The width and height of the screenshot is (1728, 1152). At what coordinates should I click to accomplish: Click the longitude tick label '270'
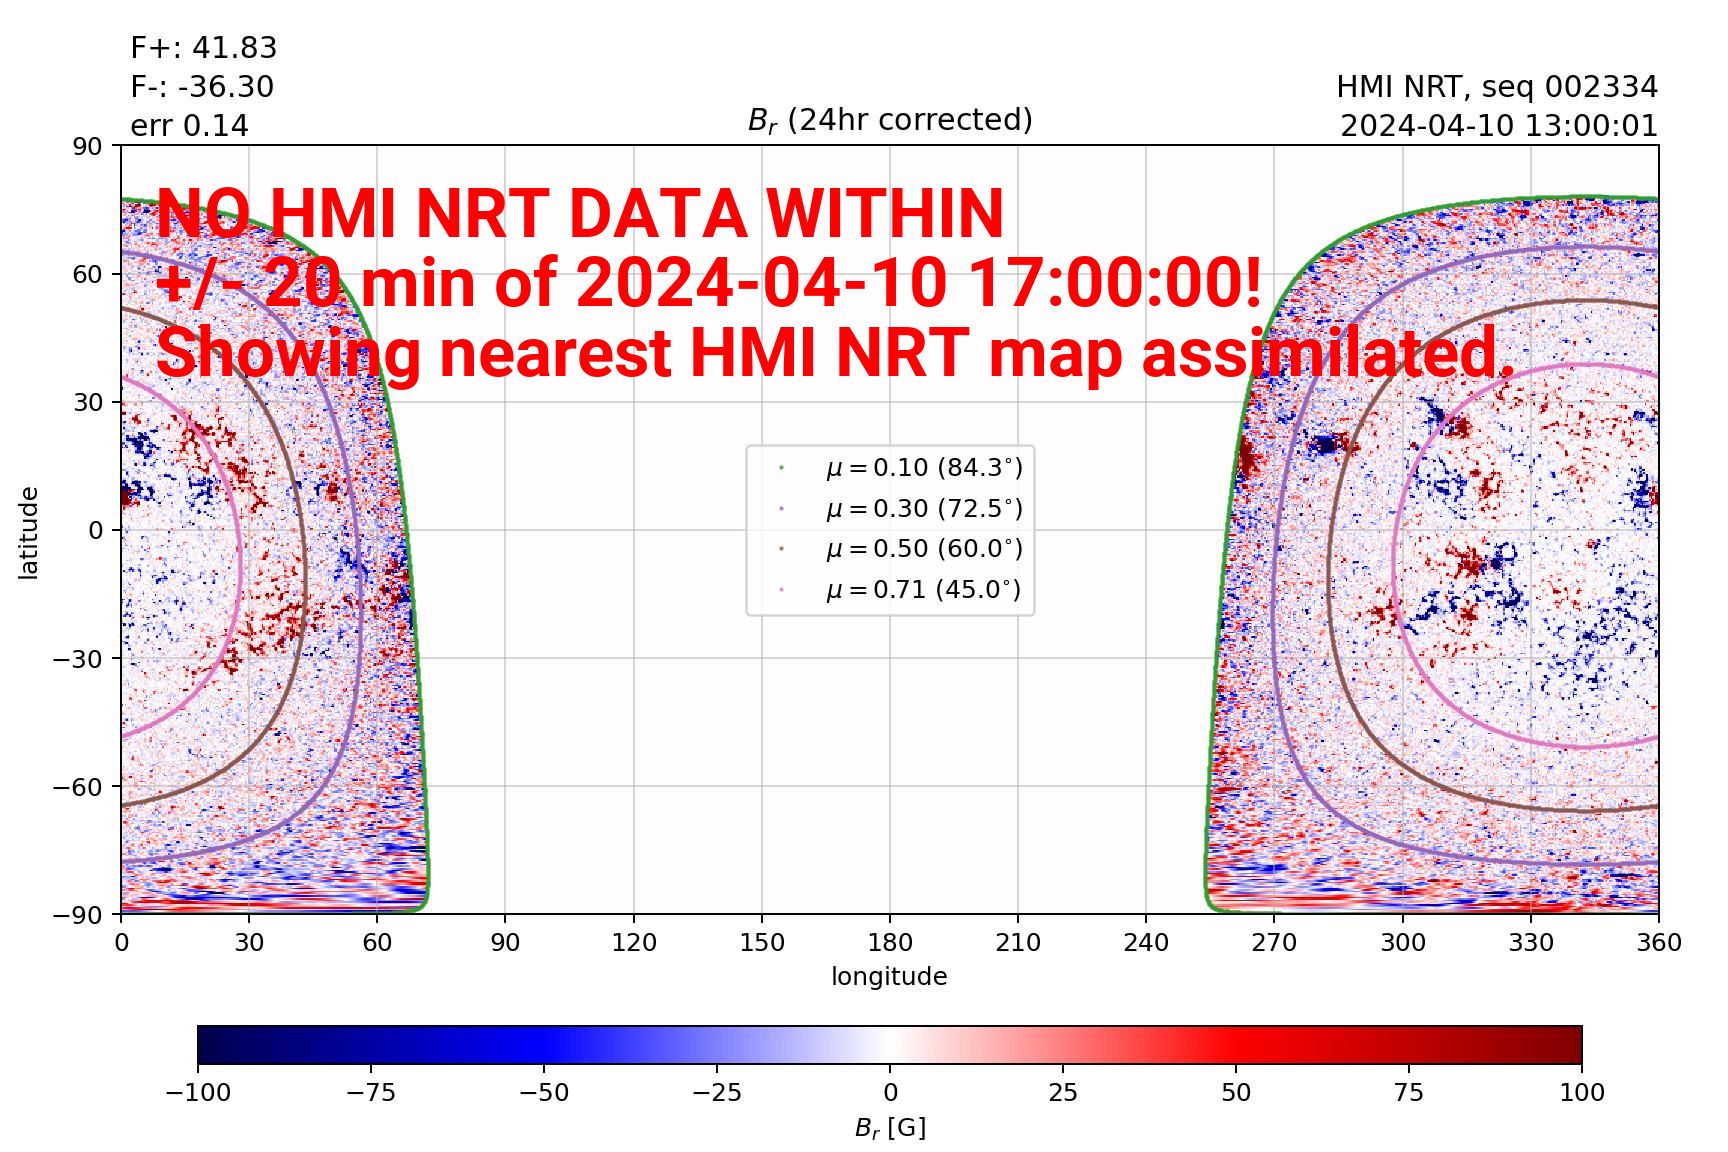1274,943
